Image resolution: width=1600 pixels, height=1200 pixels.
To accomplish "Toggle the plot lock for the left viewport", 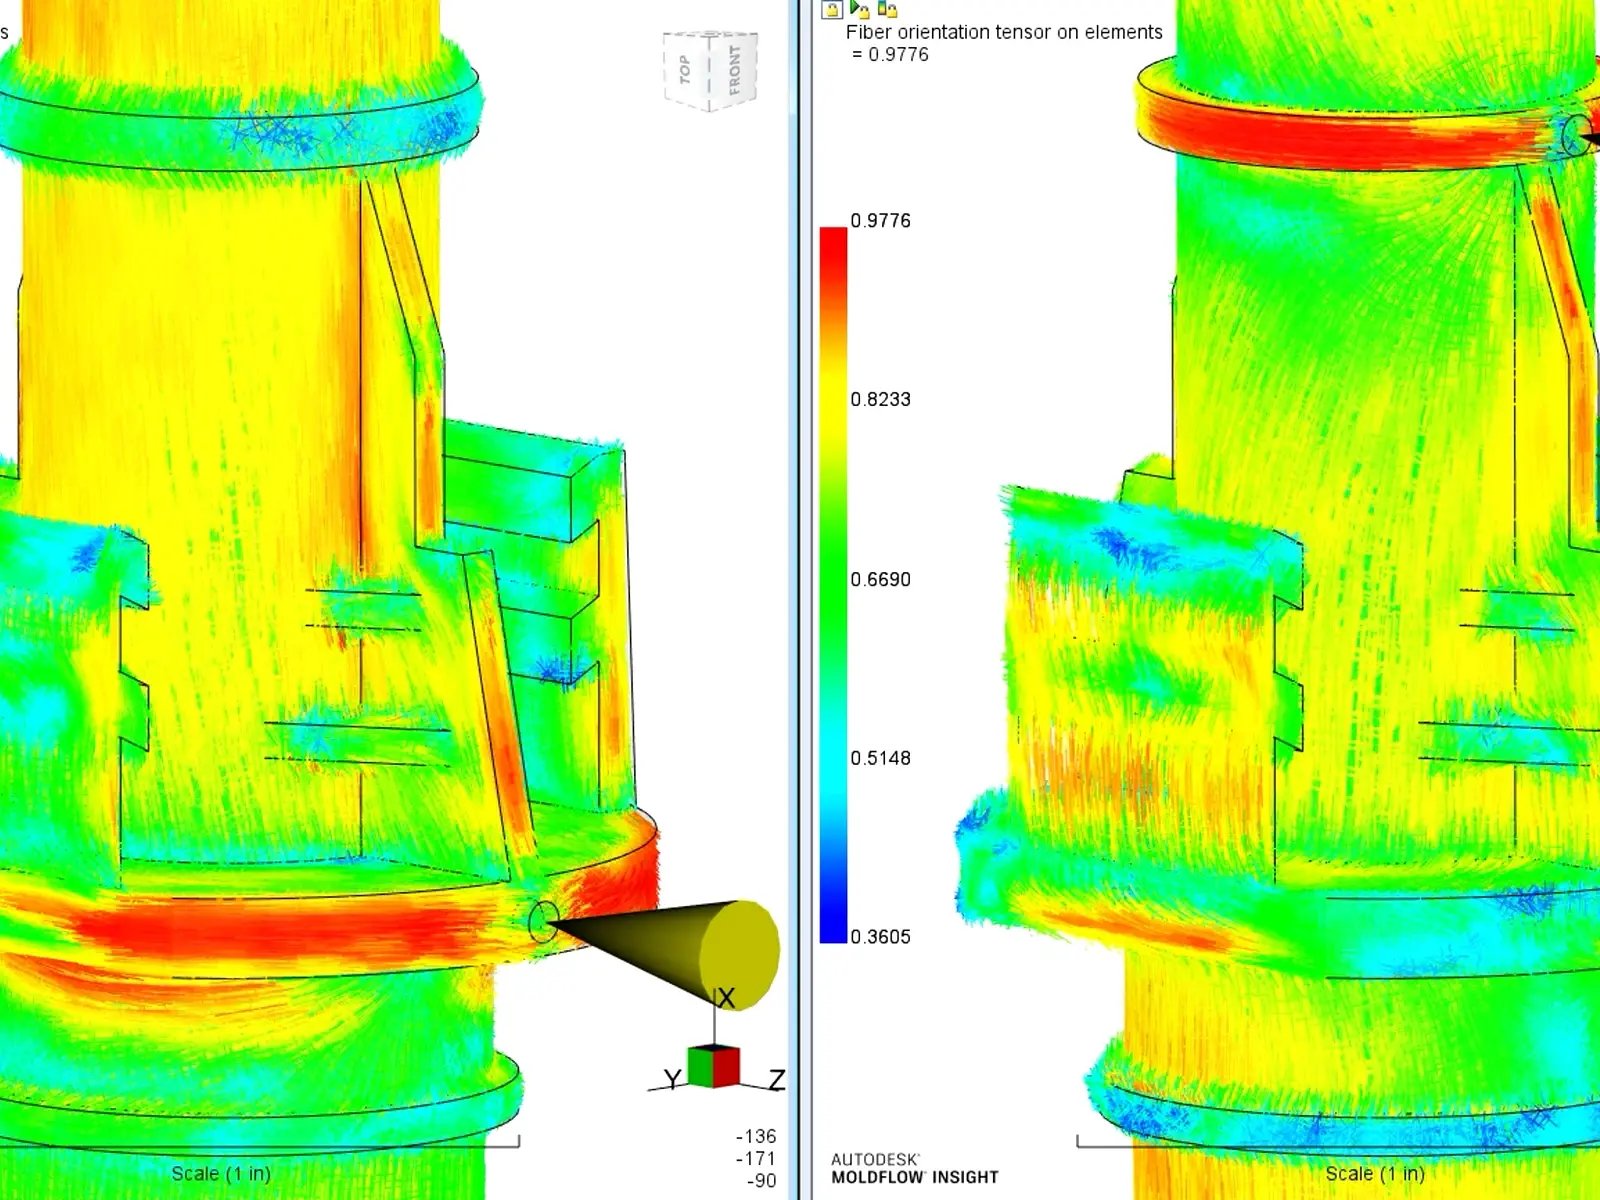I will [x=831, y=10].
